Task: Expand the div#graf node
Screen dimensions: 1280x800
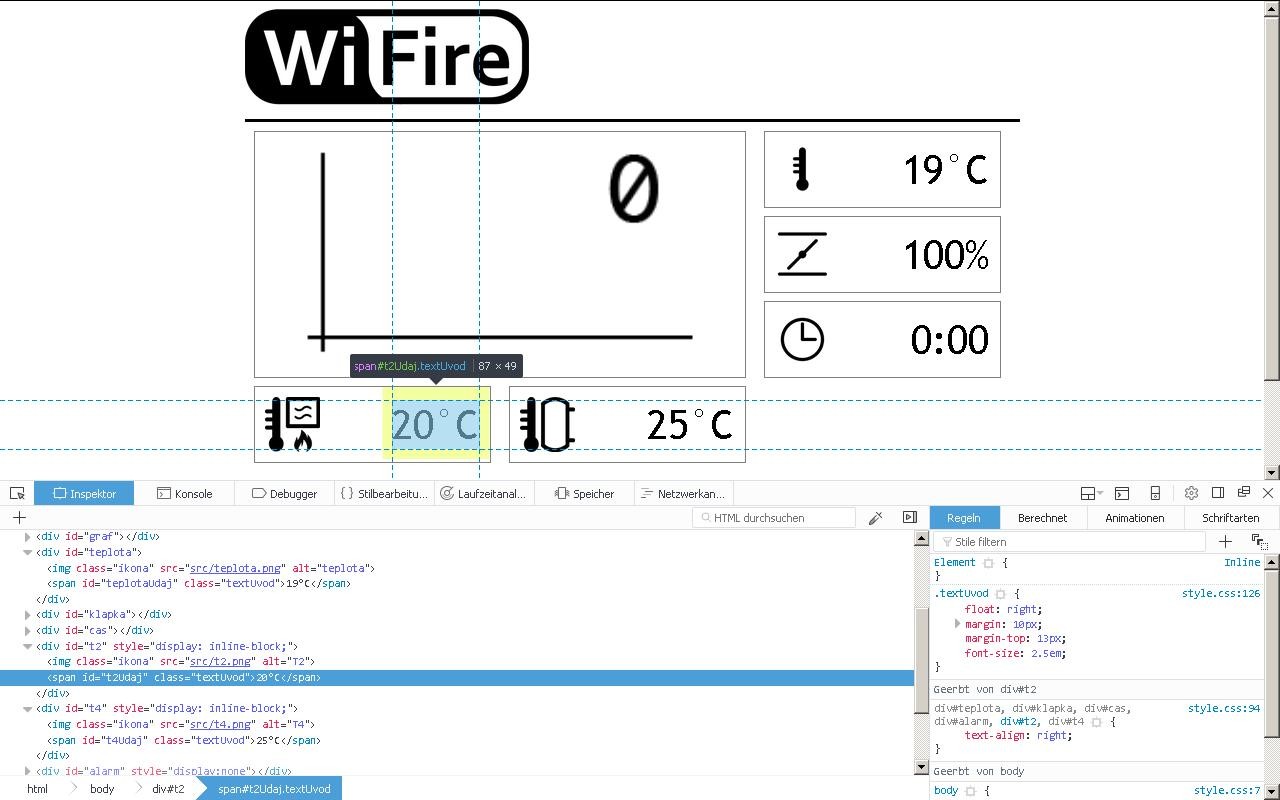Action: click(x=28, y=537)
